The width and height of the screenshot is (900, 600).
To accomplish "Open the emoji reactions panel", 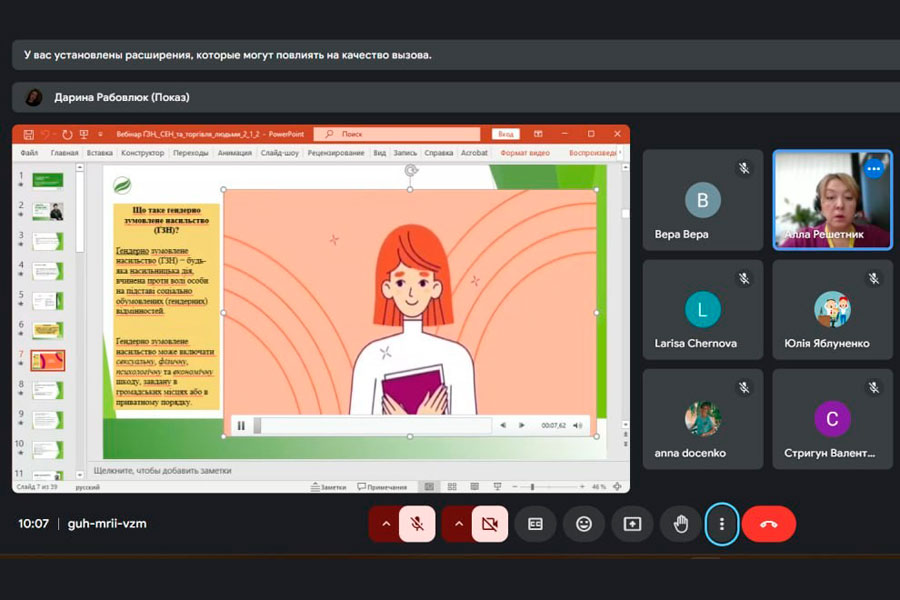I will pos(583,524).
